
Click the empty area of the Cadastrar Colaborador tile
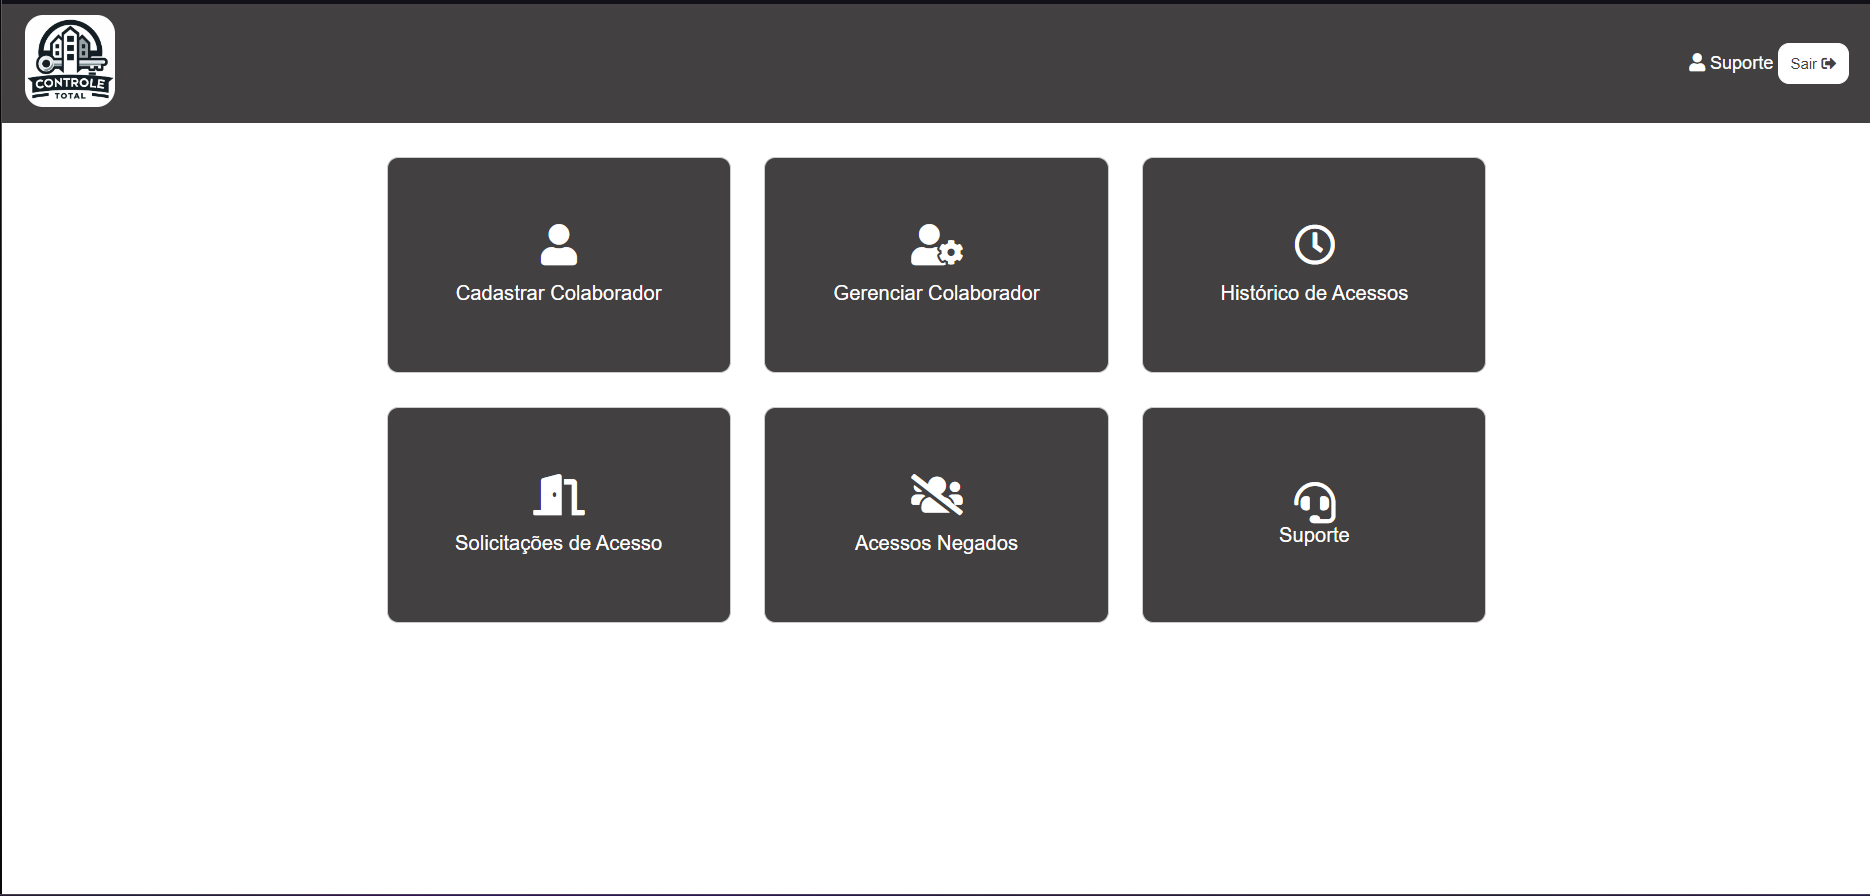(x=558, y=345)
